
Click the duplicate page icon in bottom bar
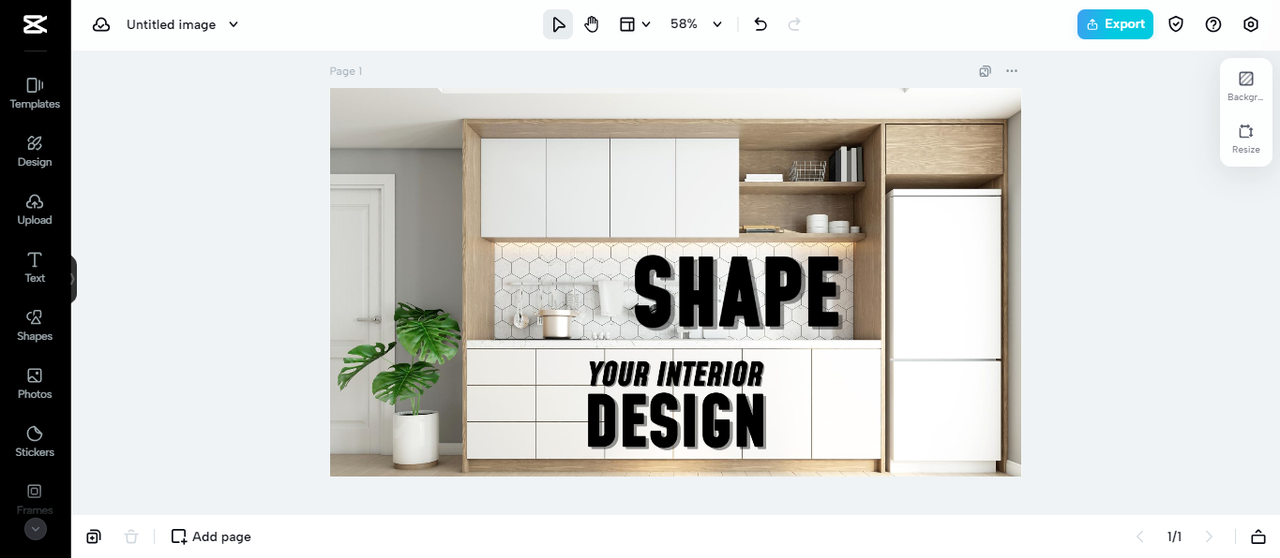(93, 537)
